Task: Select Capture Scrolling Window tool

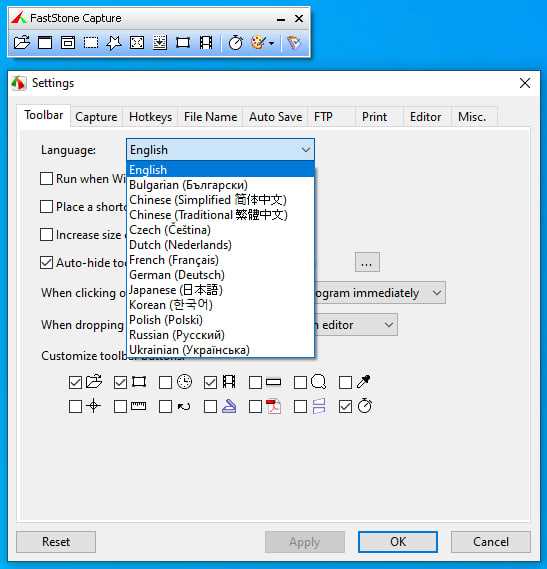Action: 160,43
